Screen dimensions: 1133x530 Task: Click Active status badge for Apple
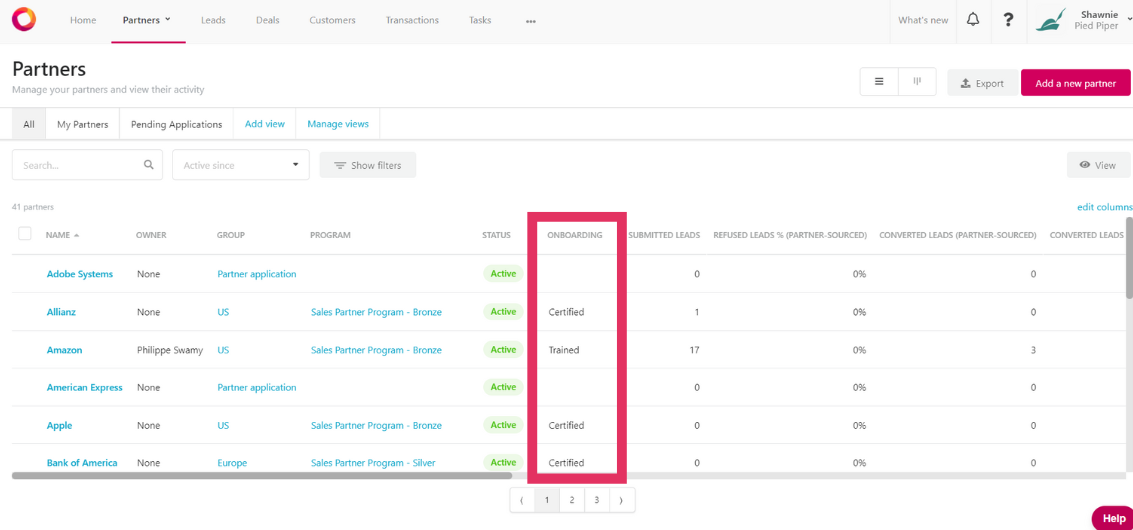503,425
